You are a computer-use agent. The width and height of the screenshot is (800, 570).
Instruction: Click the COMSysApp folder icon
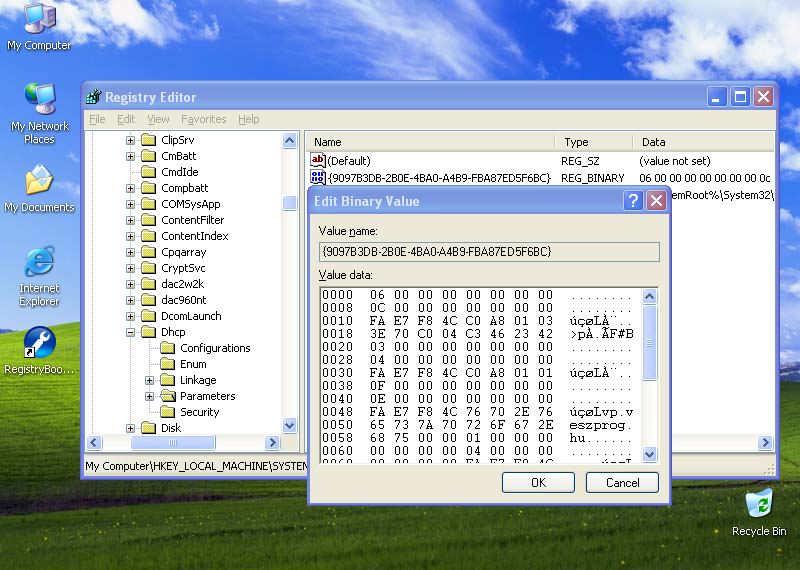point(148,204)
